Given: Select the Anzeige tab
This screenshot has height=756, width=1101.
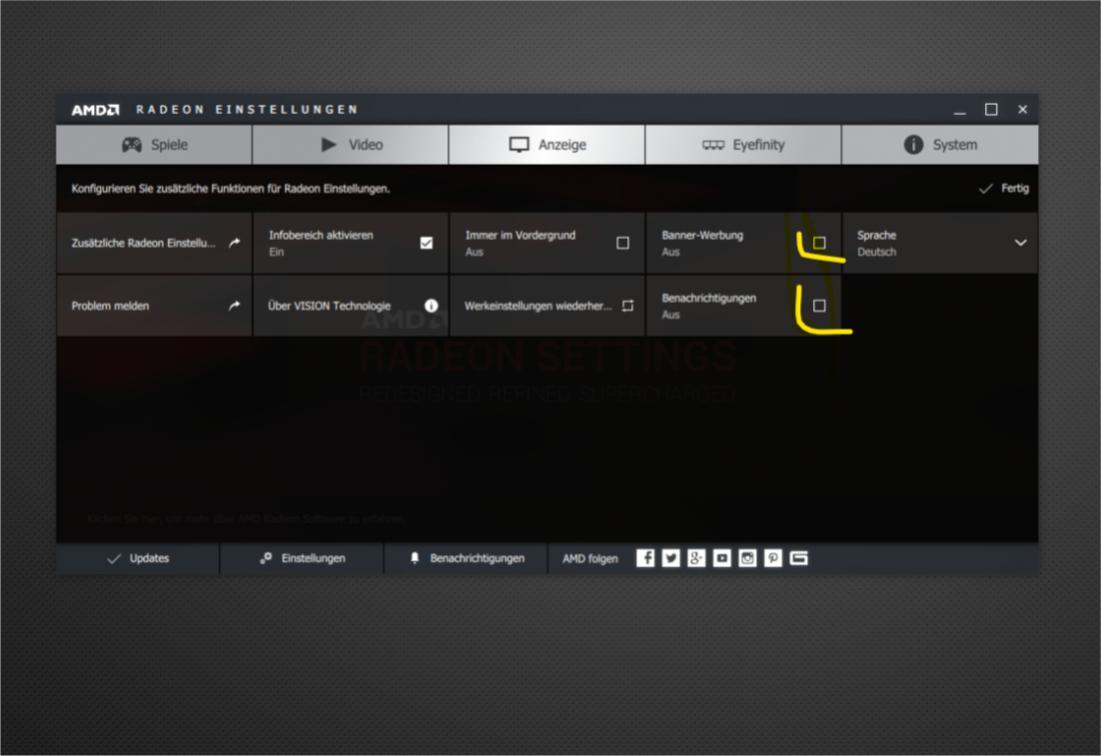Looking at the screenshot, I should [x=546, y=145].
